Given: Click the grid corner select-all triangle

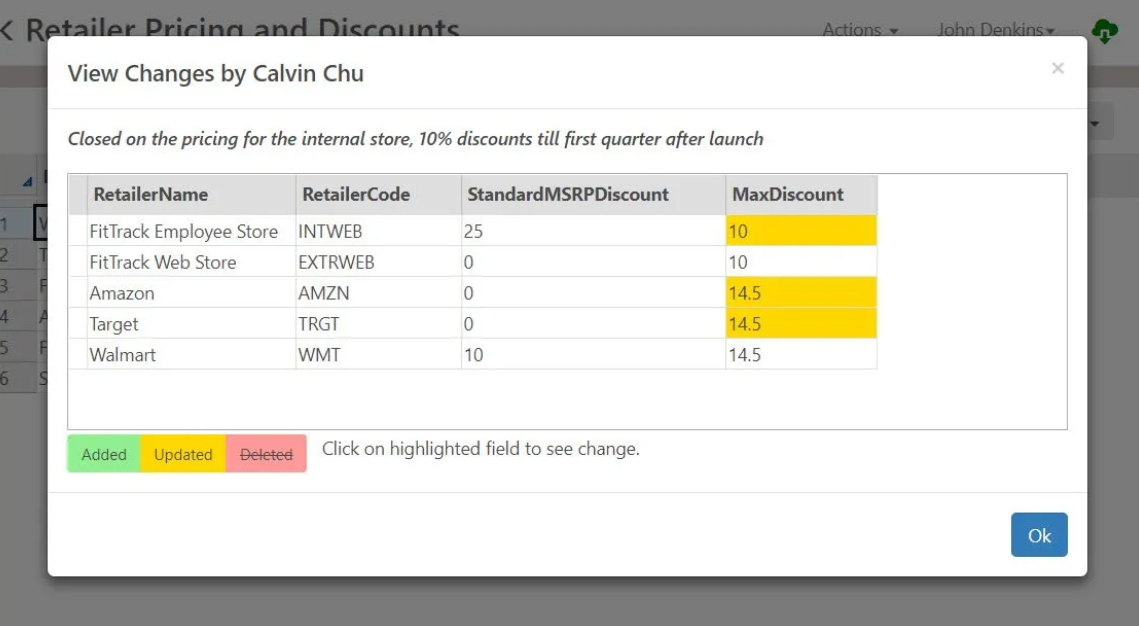Looking at the screenshot, I should (x=27, y=181).
